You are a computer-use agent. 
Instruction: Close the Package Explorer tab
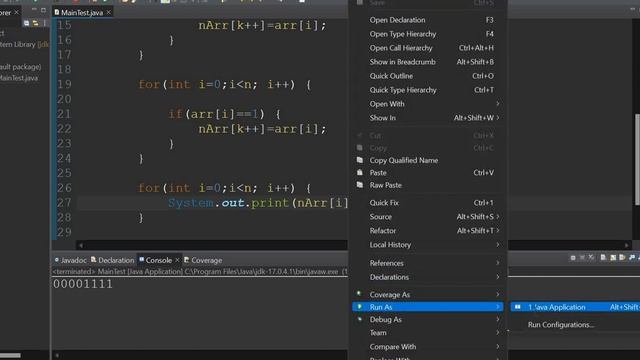pos(16,12)
